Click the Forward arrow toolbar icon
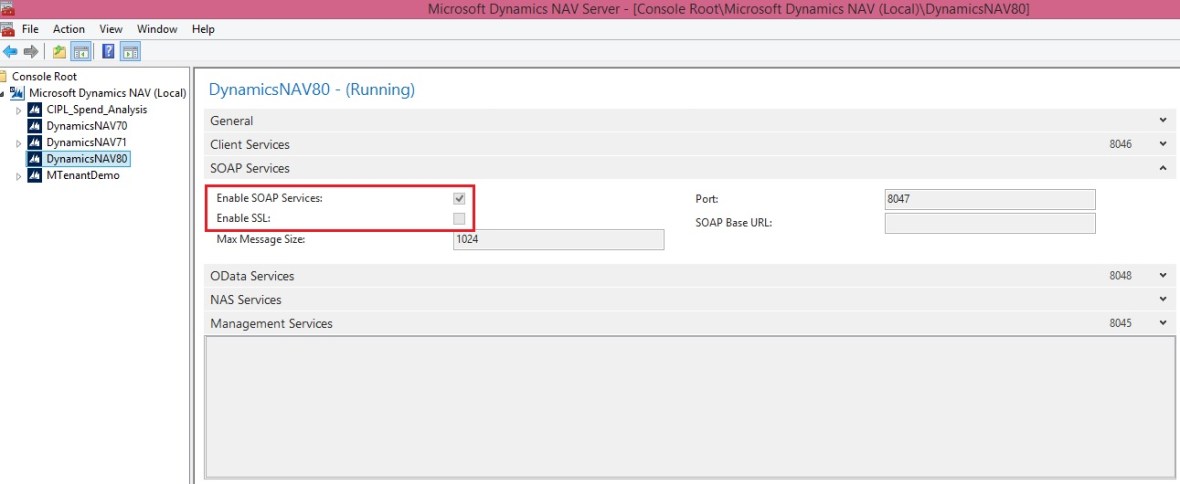The image size is (1180, 484). point(31,52)
